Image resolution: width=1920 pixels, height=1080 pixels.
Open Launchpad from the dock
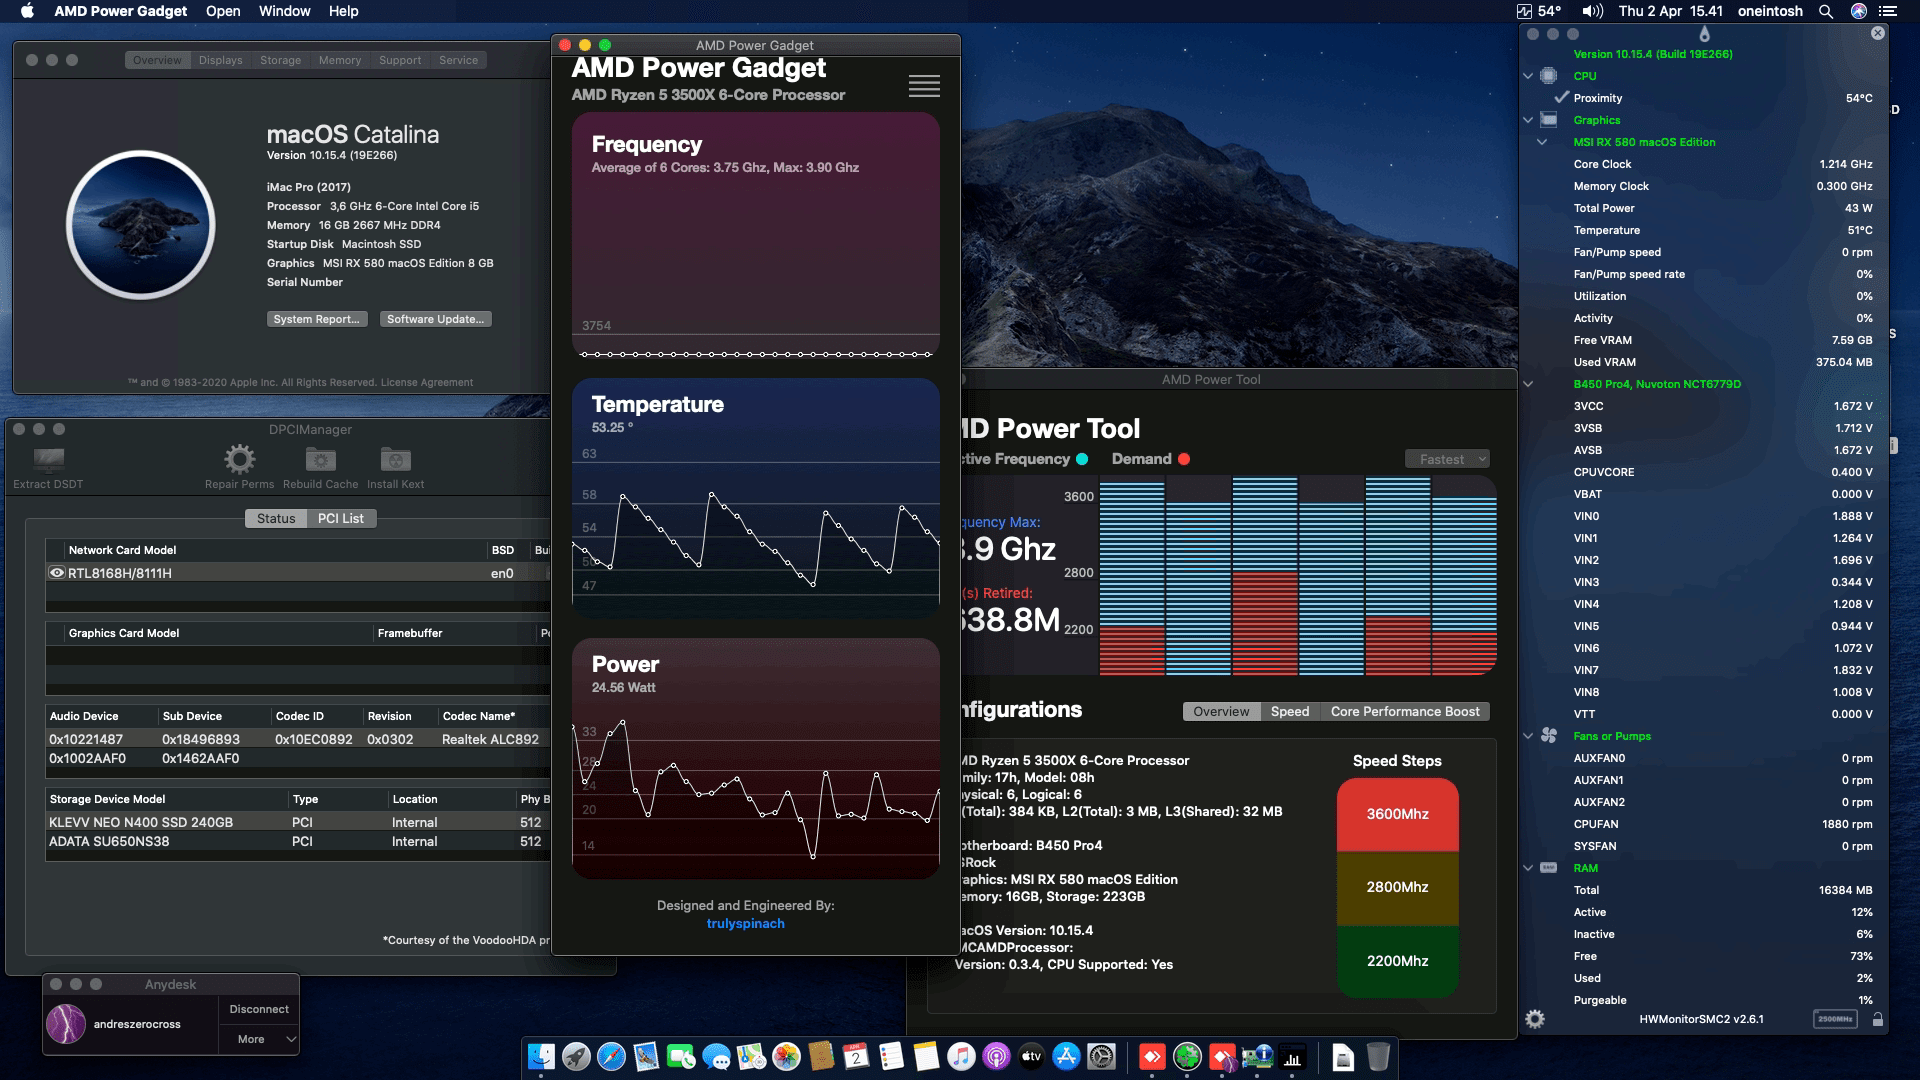576,1056
